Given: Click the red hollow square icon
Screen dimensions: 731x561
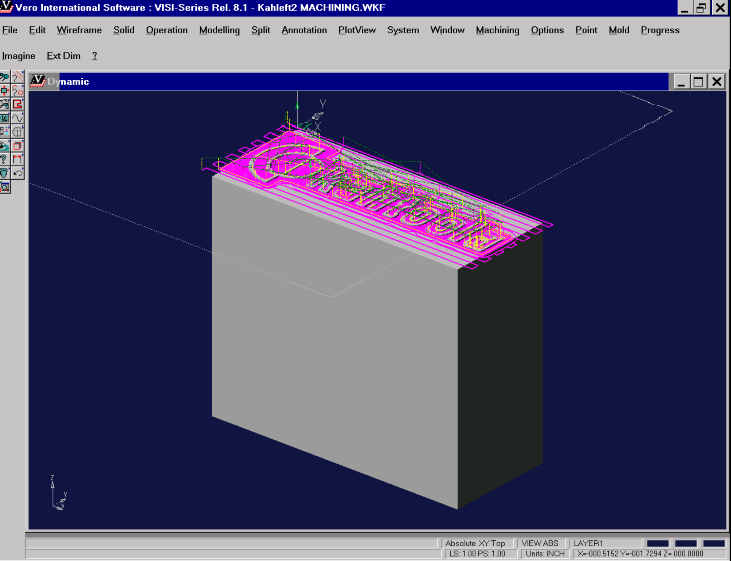Looking at the screenshot, I should click(18, 145).
